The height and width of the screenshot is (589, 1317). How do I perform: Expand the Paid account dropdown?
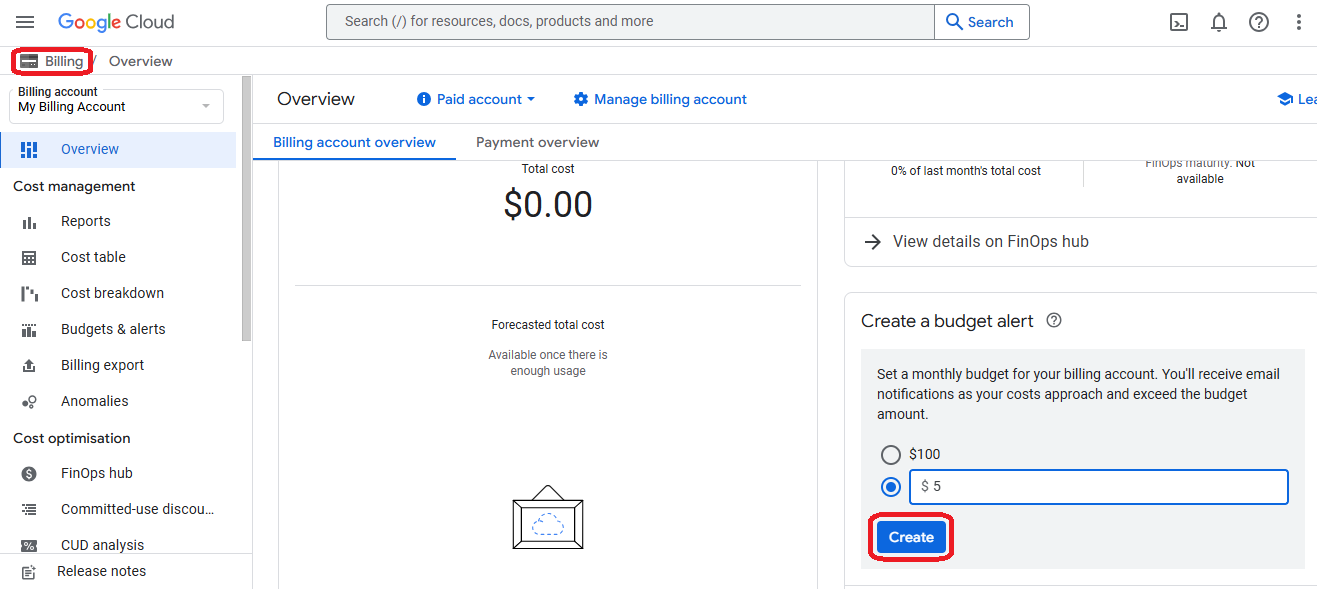click(476, 99)
